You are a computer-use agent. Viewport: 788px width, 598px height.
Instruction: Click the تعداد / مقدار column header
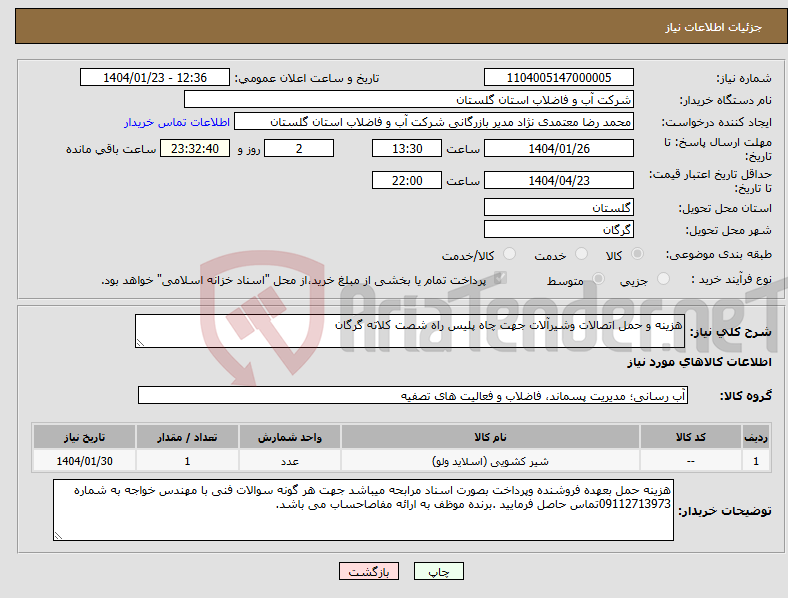187,437
